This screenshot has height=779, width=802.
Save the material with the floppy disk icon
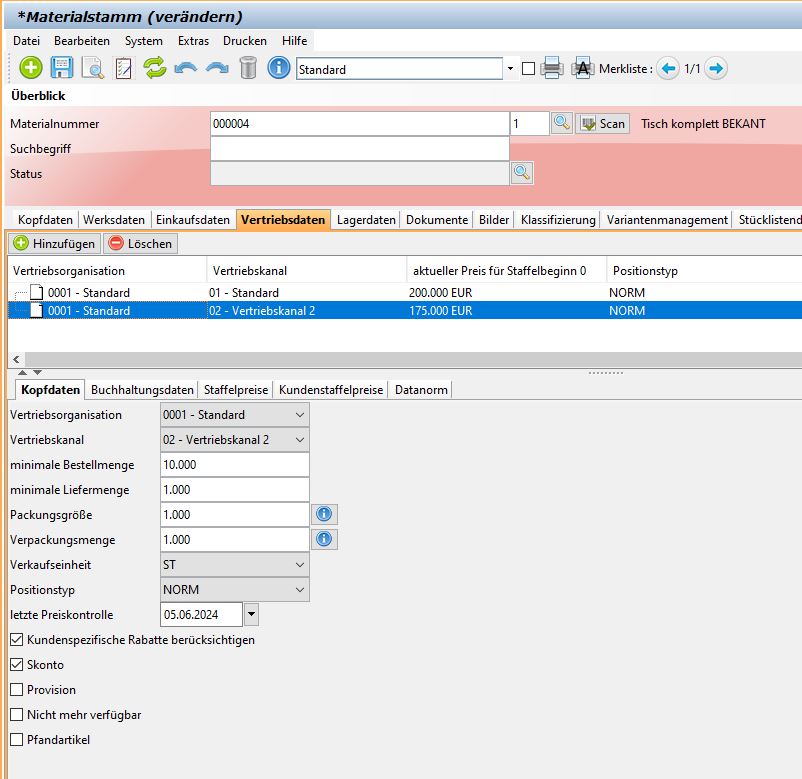62,68
